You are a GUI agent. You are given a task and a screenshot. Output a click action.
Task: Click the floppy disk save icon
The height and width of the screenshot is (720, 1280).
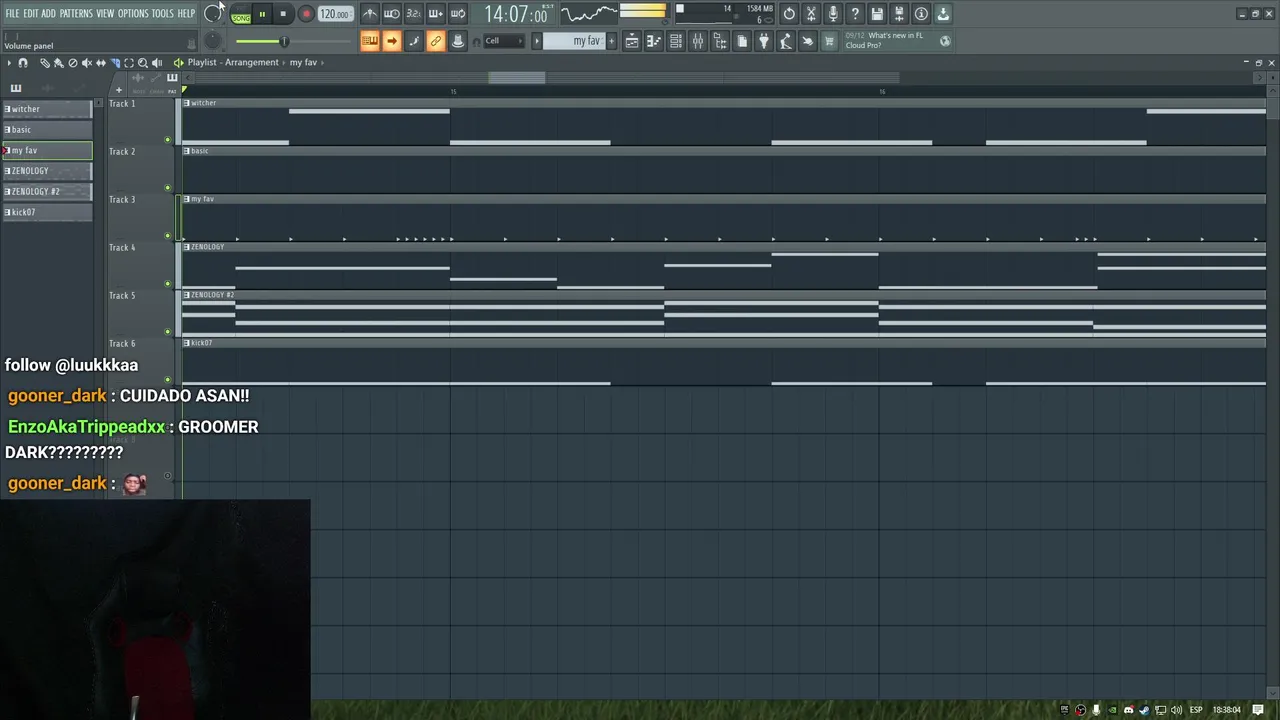pos(877,14)
